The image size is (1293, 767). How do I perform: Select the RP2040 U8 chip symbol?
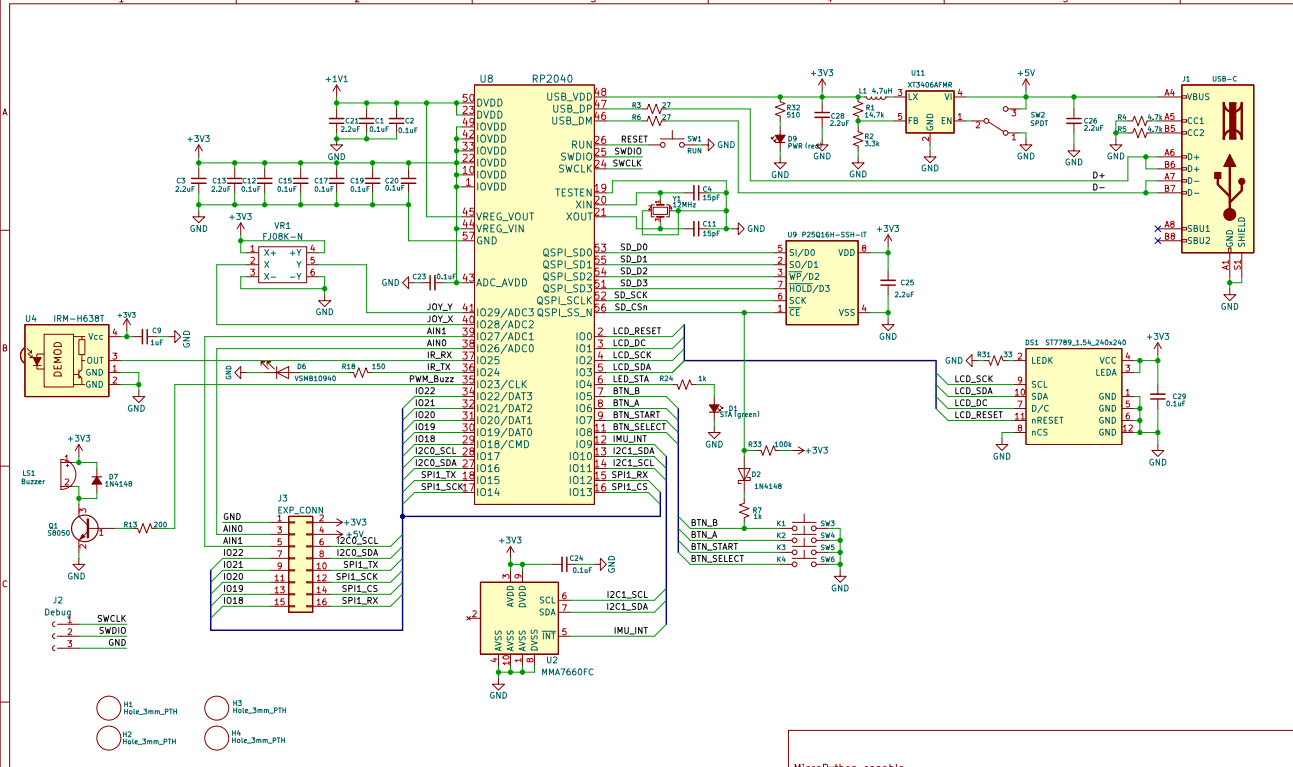click(x=534, y=294)
